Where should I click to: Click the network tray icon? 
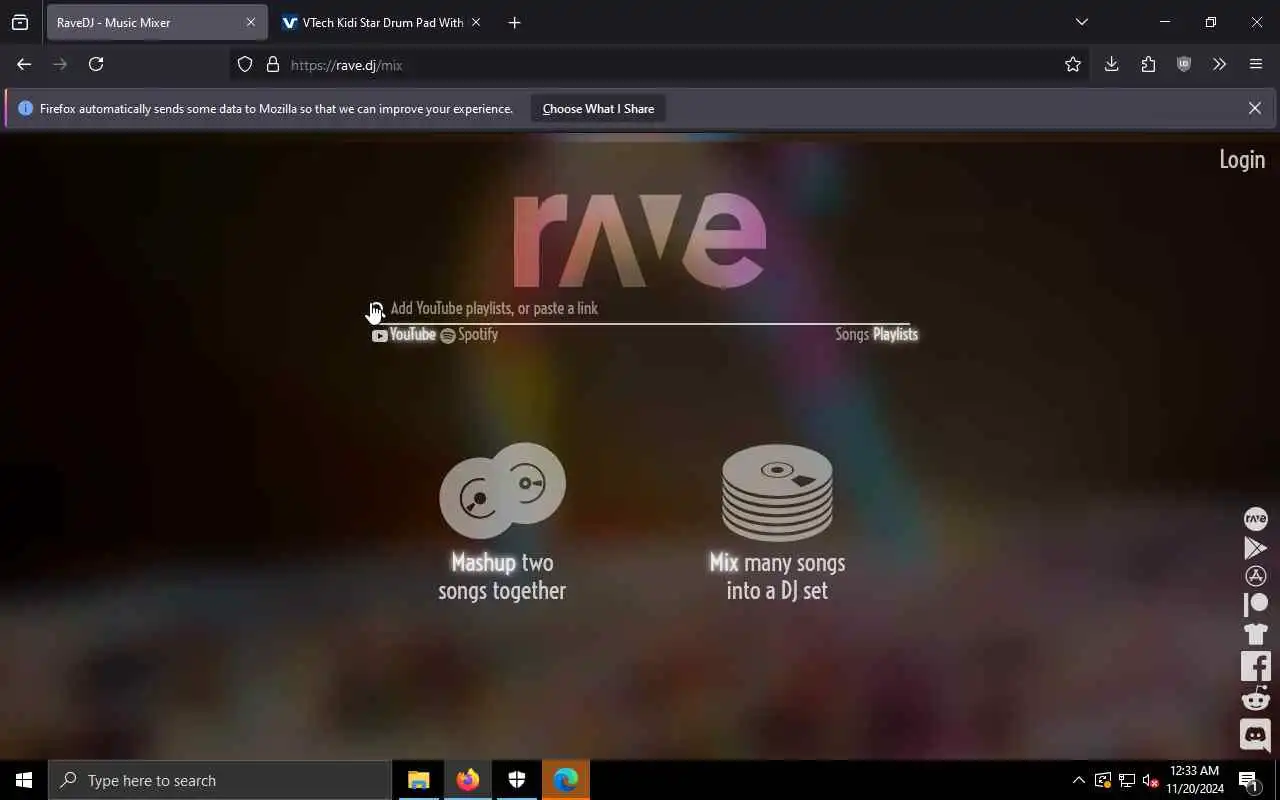[1127, 780]
